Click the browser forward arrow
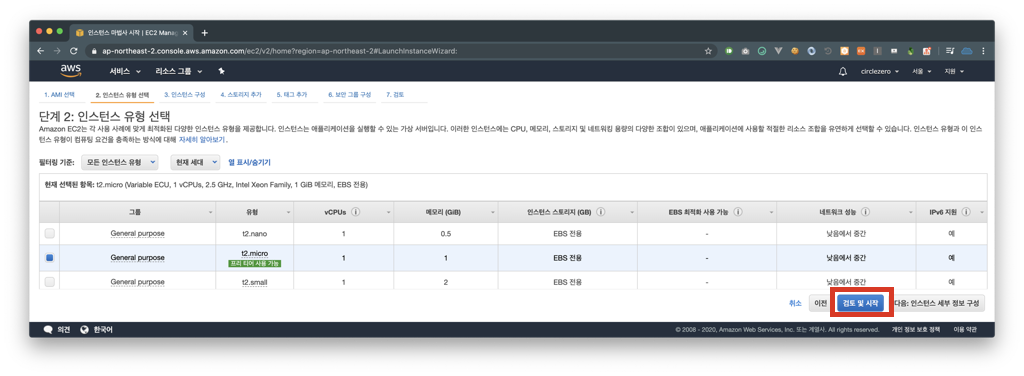Screen dimensions: 1024x376 [x=57, y=50]
